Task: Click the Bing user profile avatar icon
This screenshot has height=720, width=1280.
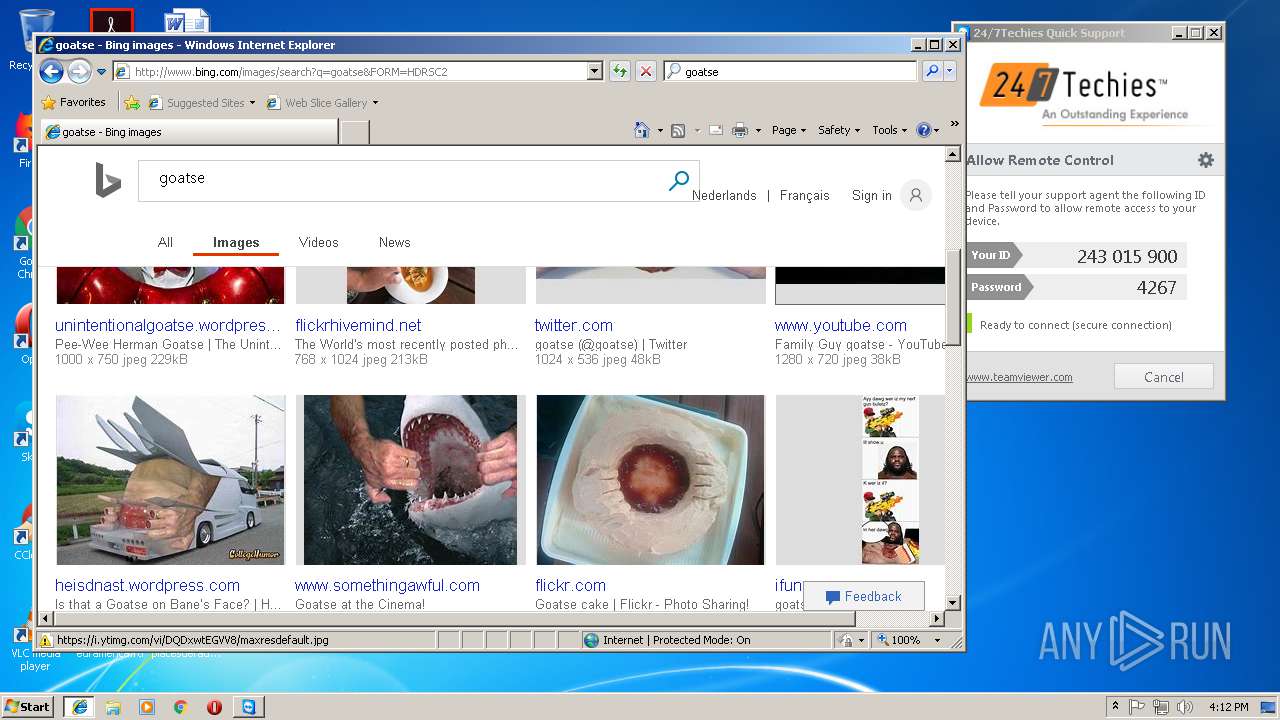Action: click(x=916, y=195)
